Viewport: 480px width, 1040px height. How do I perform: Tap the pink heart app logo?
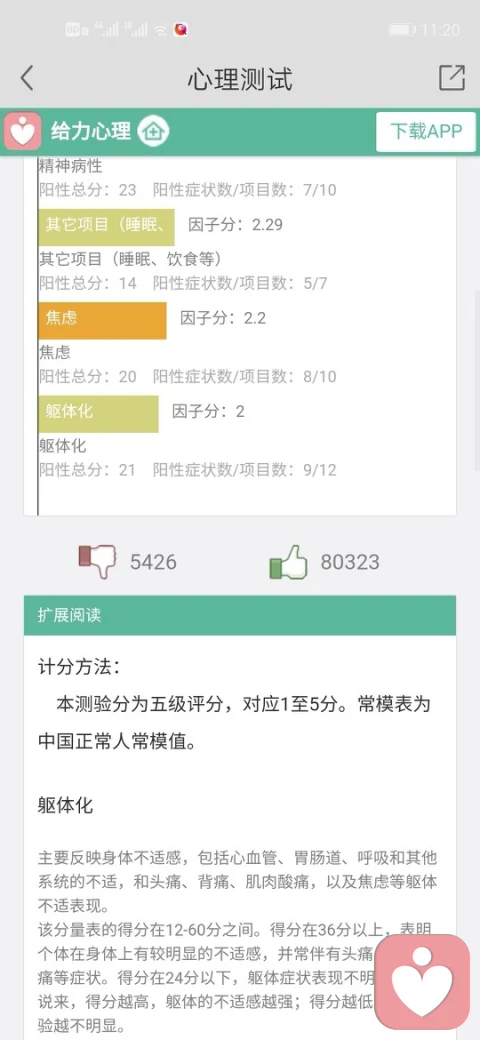pos(23,131)
